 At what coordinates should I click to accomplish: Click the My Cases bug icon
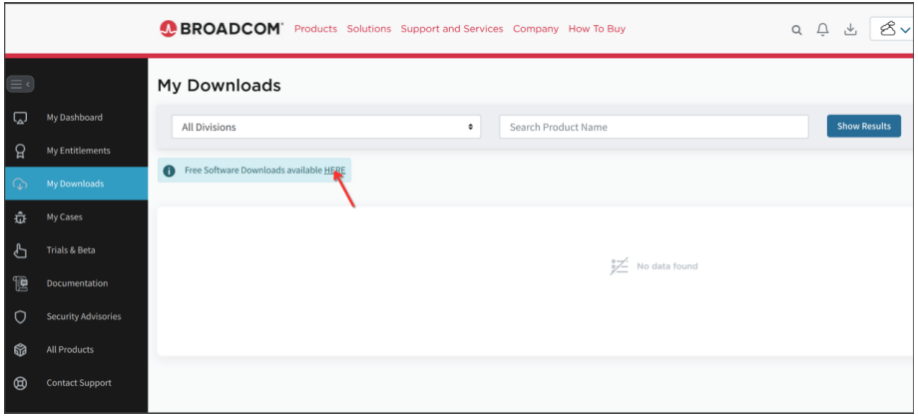click(20, 217)
